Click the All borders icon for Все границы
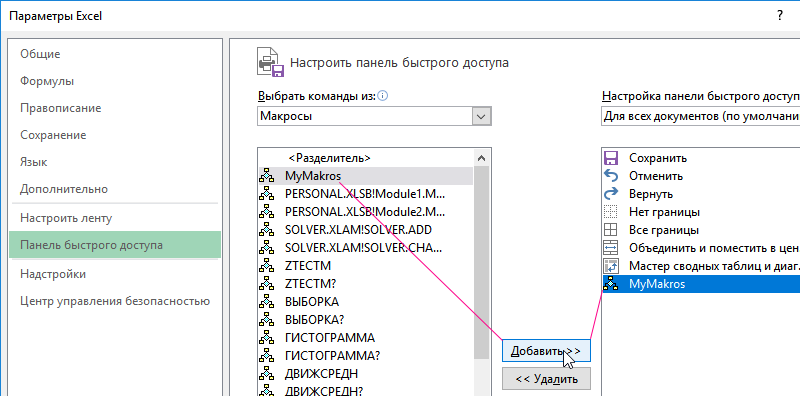The height and width of the screenshot is (396, 800). 611,230
